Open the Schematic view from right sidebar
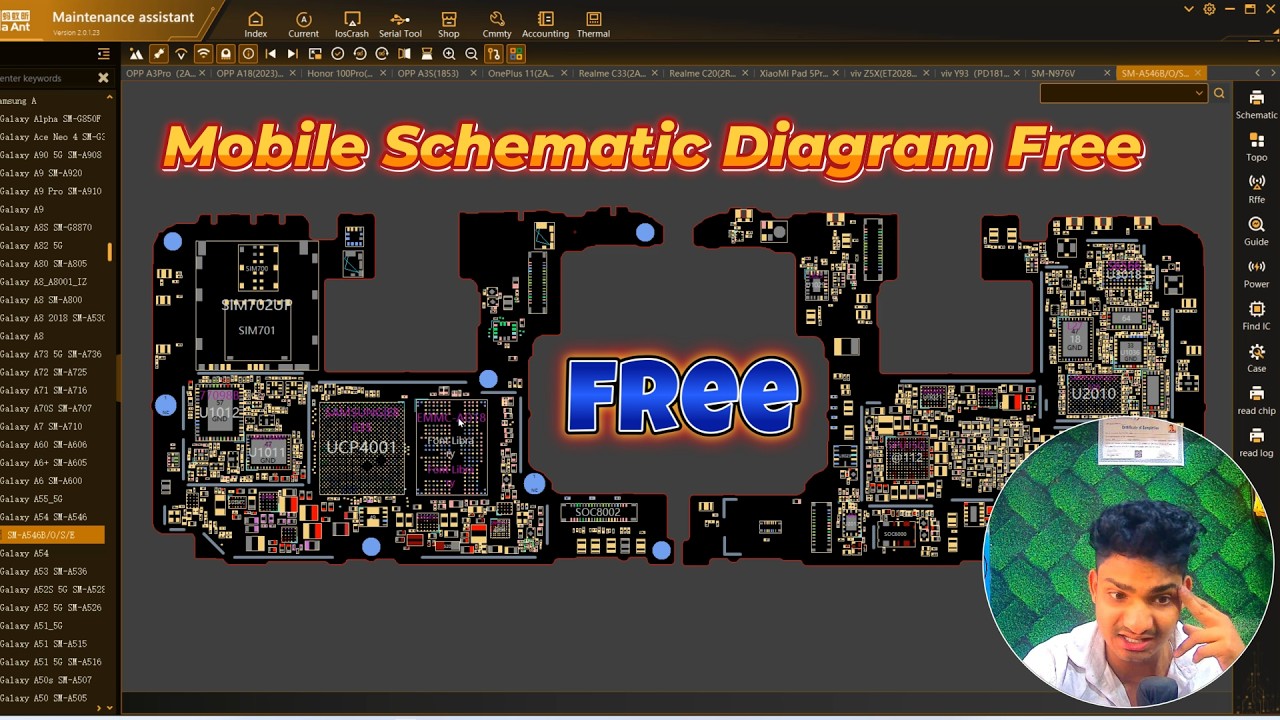The width and height of the screenshot is (1280, 720). 1257,104
